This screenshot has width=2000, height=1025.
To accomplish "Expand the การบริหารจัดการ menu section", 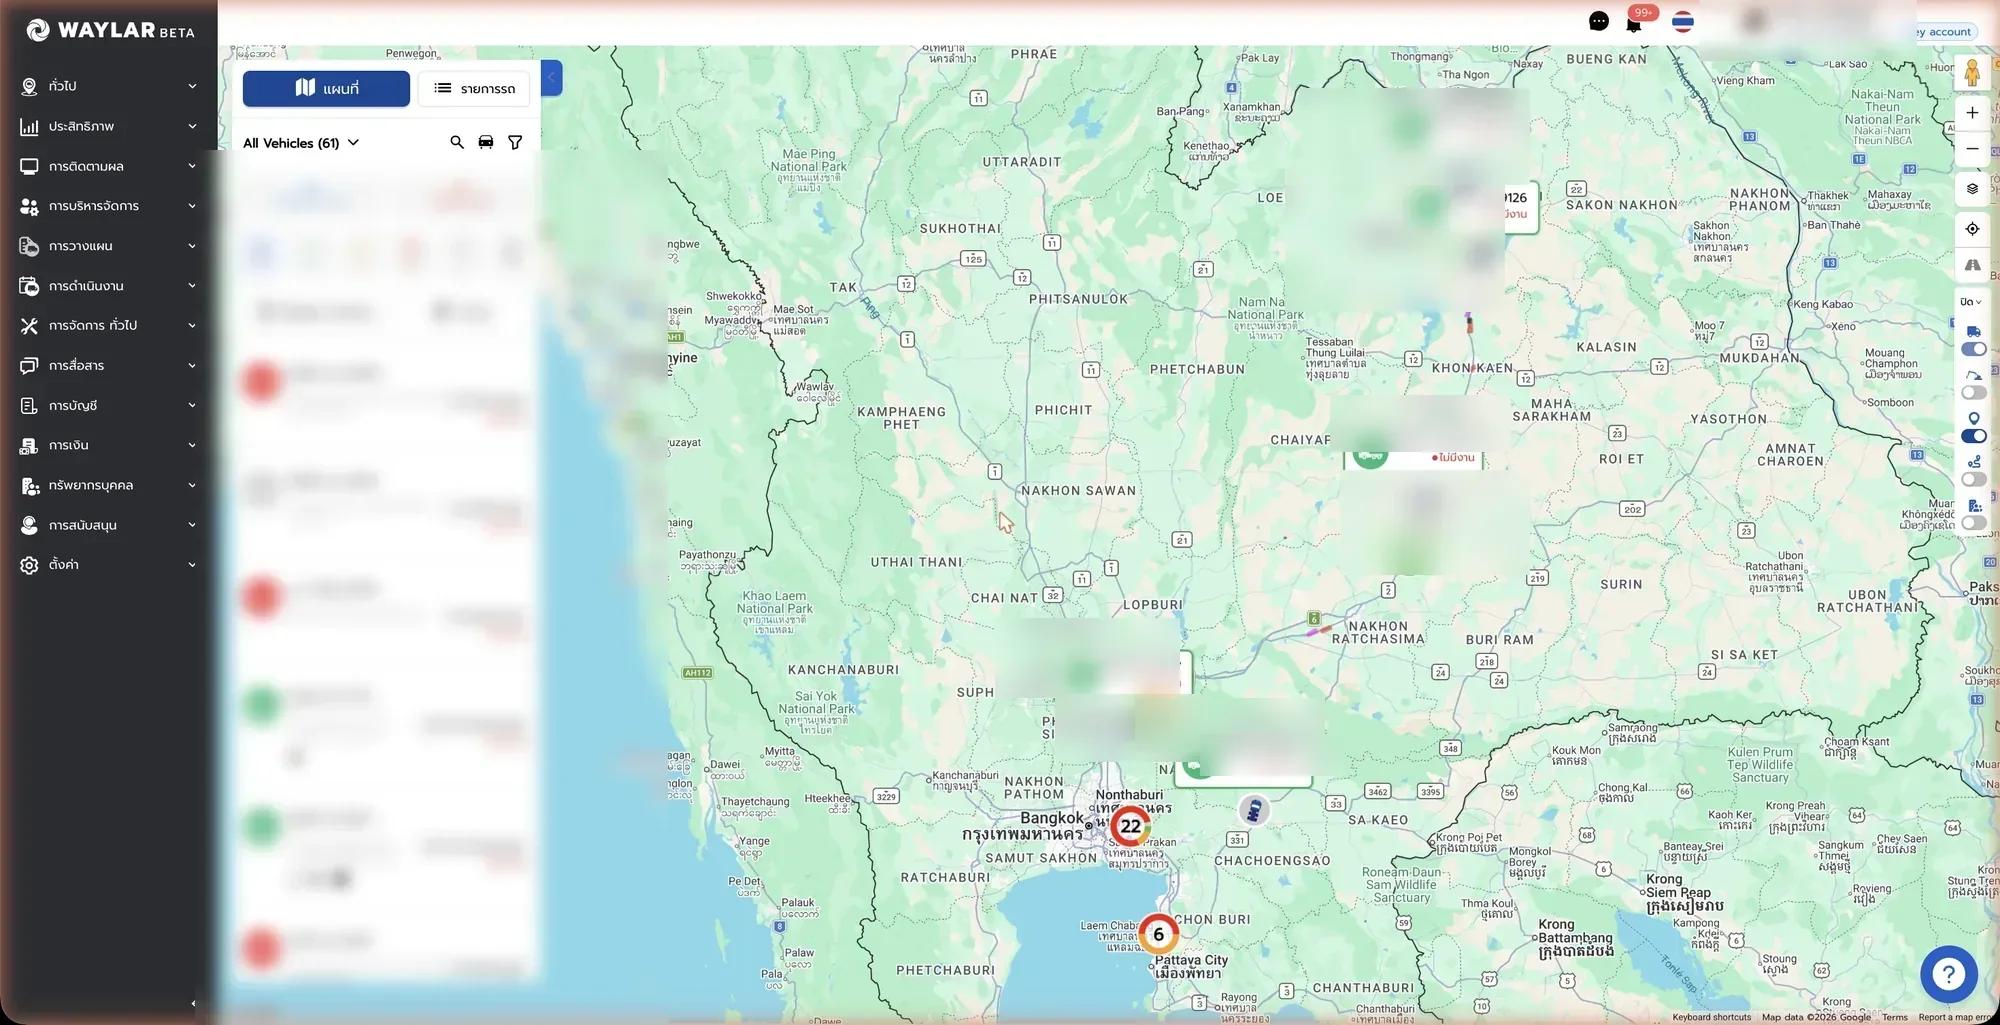I will pos(108,206).
